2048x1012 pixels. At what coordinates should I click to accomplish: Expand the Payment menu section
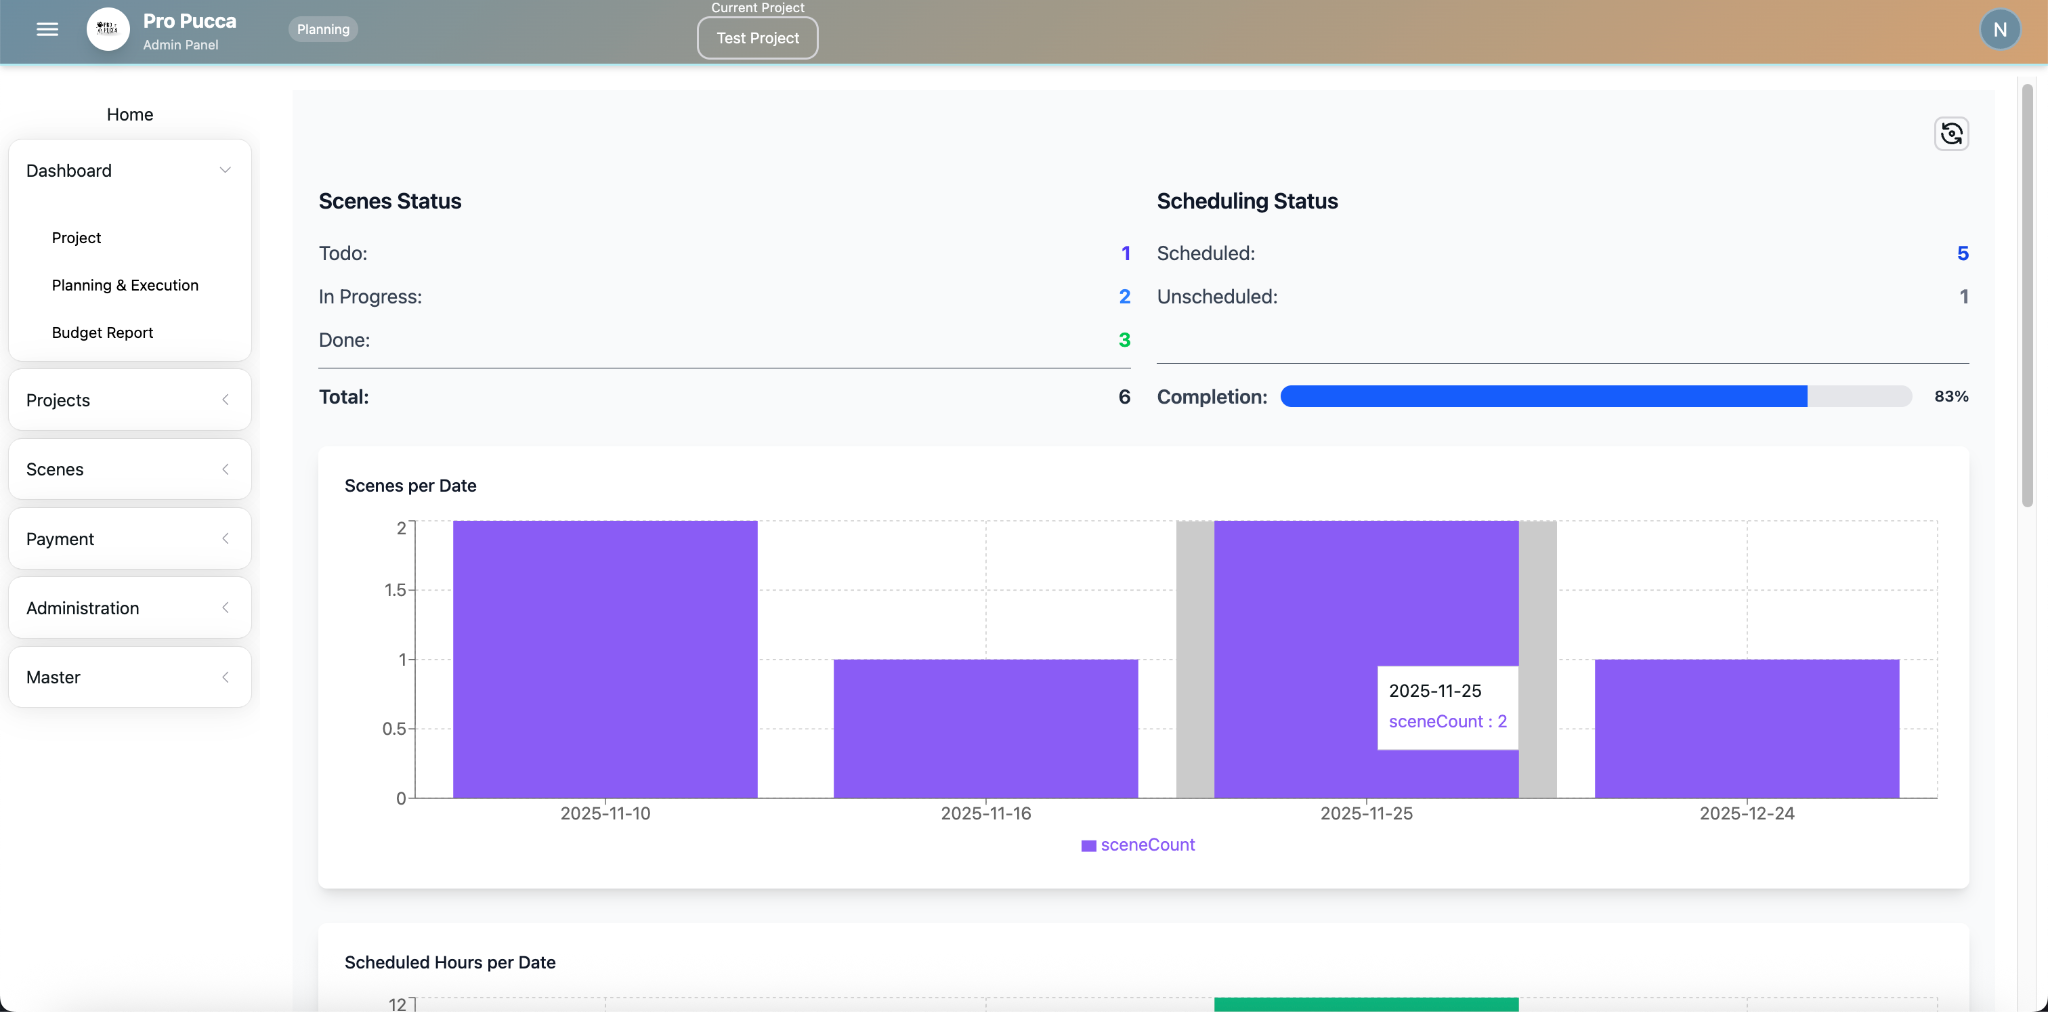(x=129, y=539)
